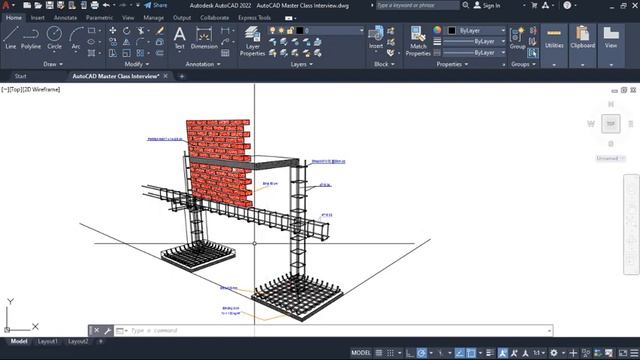Switch to the Manage ribbon tab
Image resolution: width=640 pixels, height=360 pixels.
(153, 18)
